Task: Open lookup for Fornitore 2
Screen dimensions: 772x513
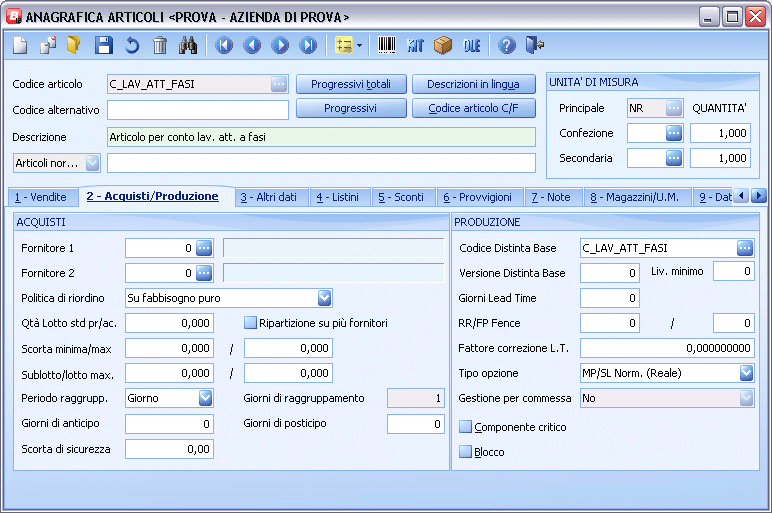Action: click(x=204, y=273)
